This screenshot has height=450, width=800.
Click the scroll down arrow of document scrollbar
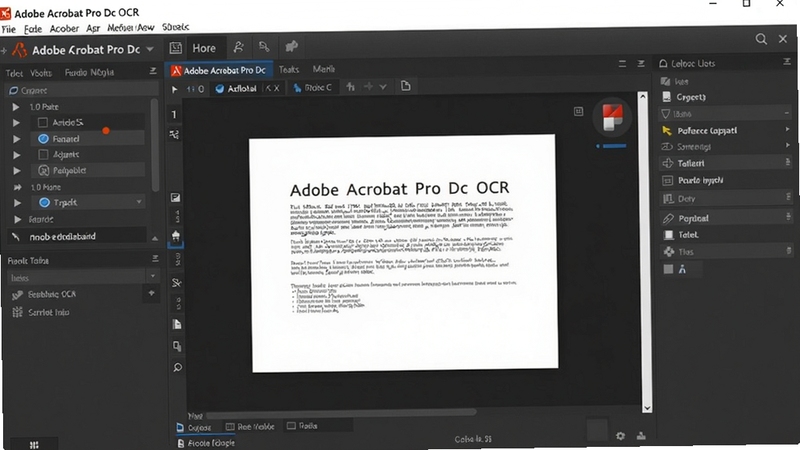pos(647,408)
